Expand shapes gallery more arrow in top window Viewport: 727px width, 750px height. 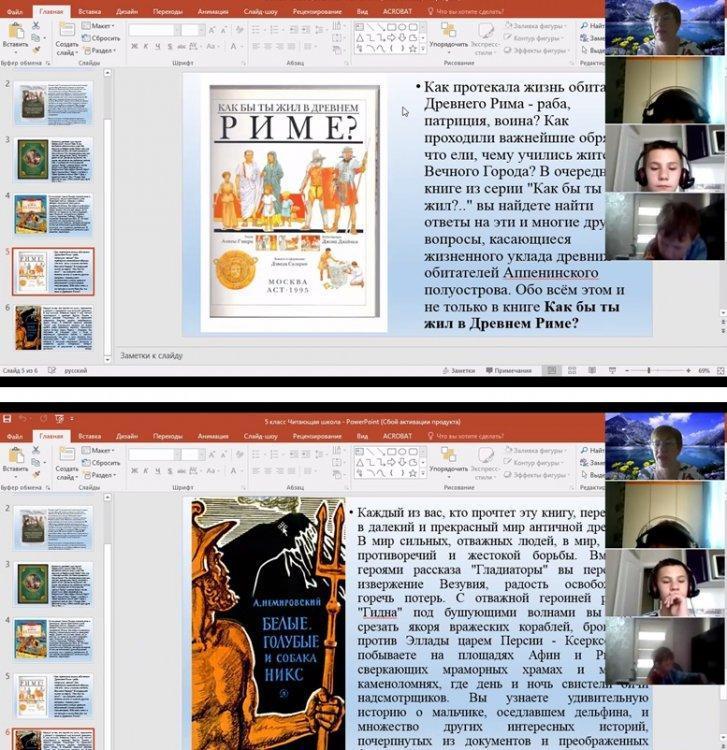point(423,49)
